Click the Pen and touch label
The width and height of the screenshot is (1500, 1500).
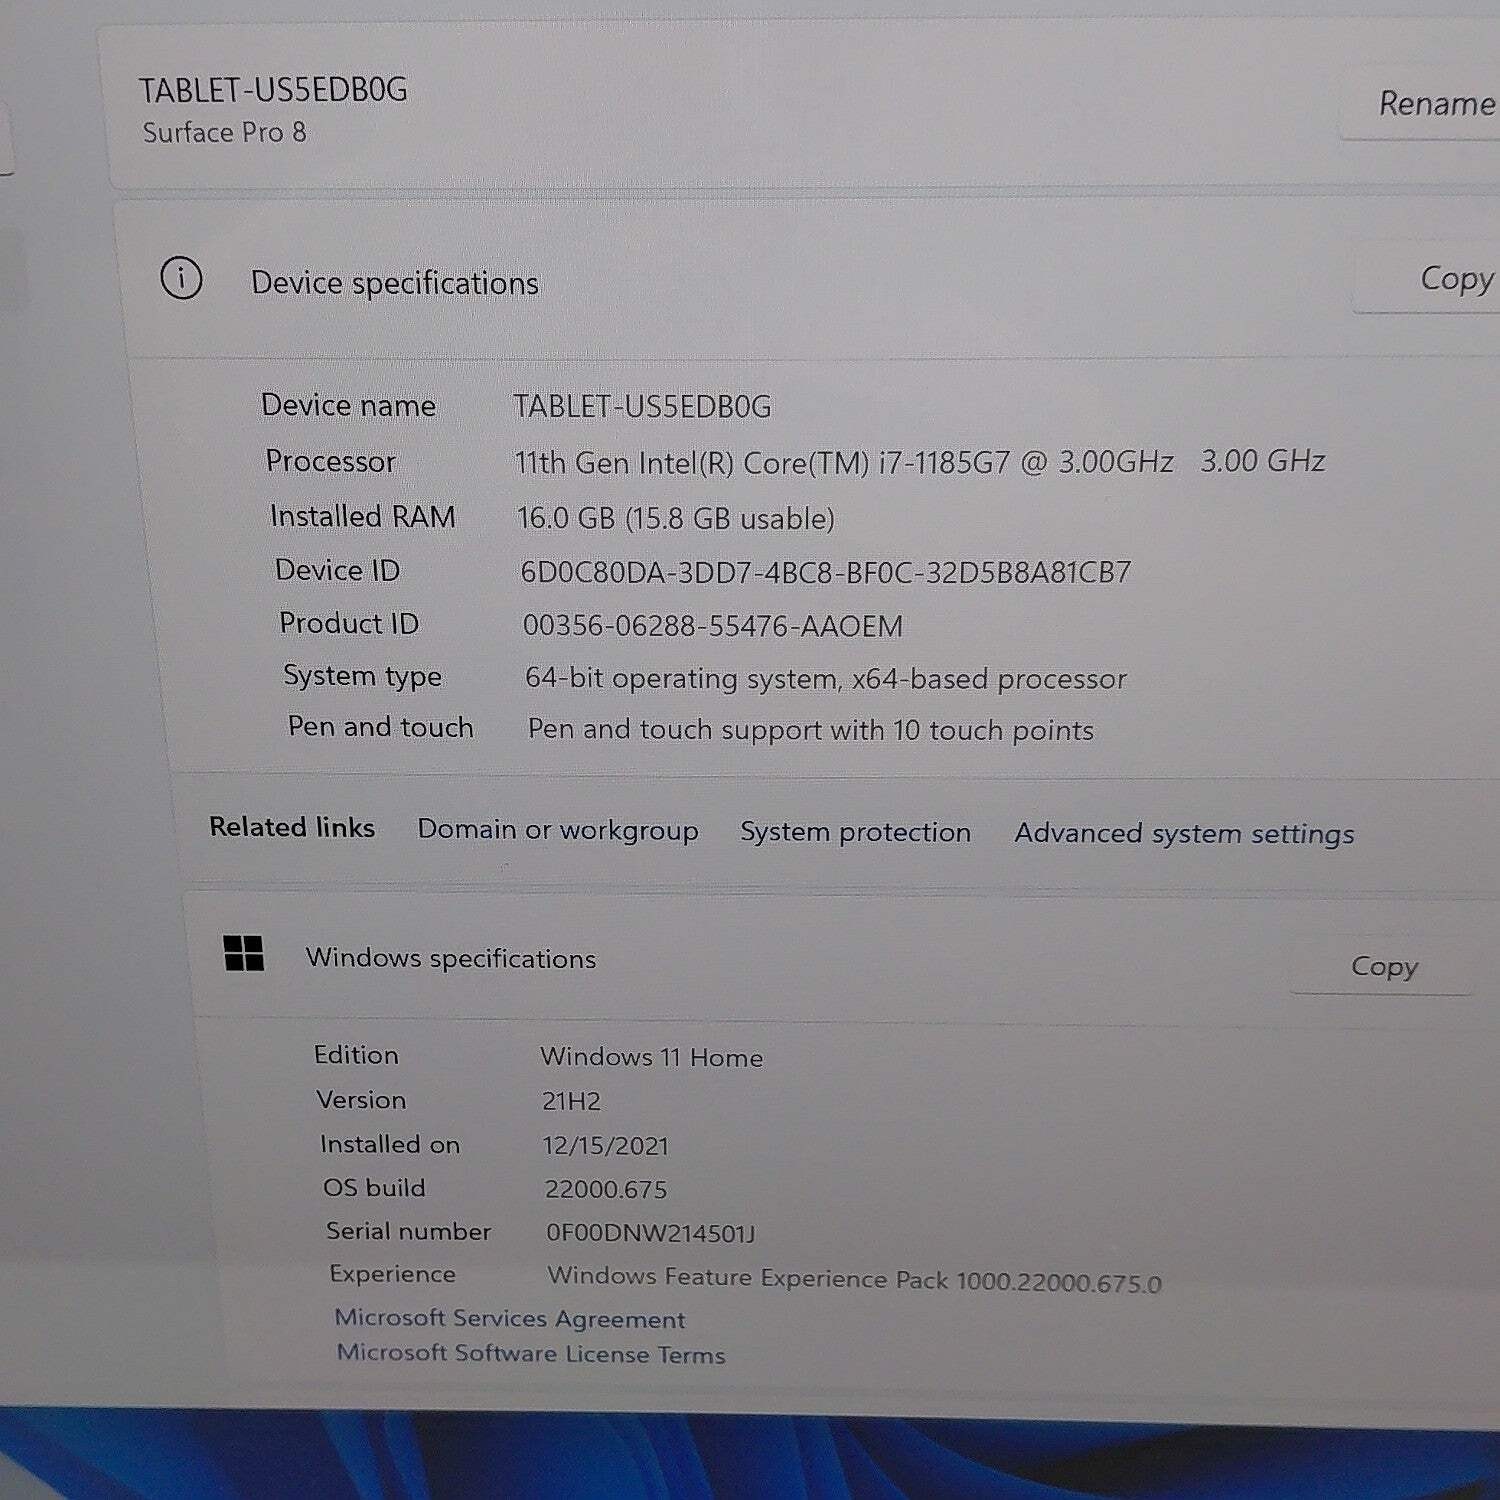tap(381, 727)
